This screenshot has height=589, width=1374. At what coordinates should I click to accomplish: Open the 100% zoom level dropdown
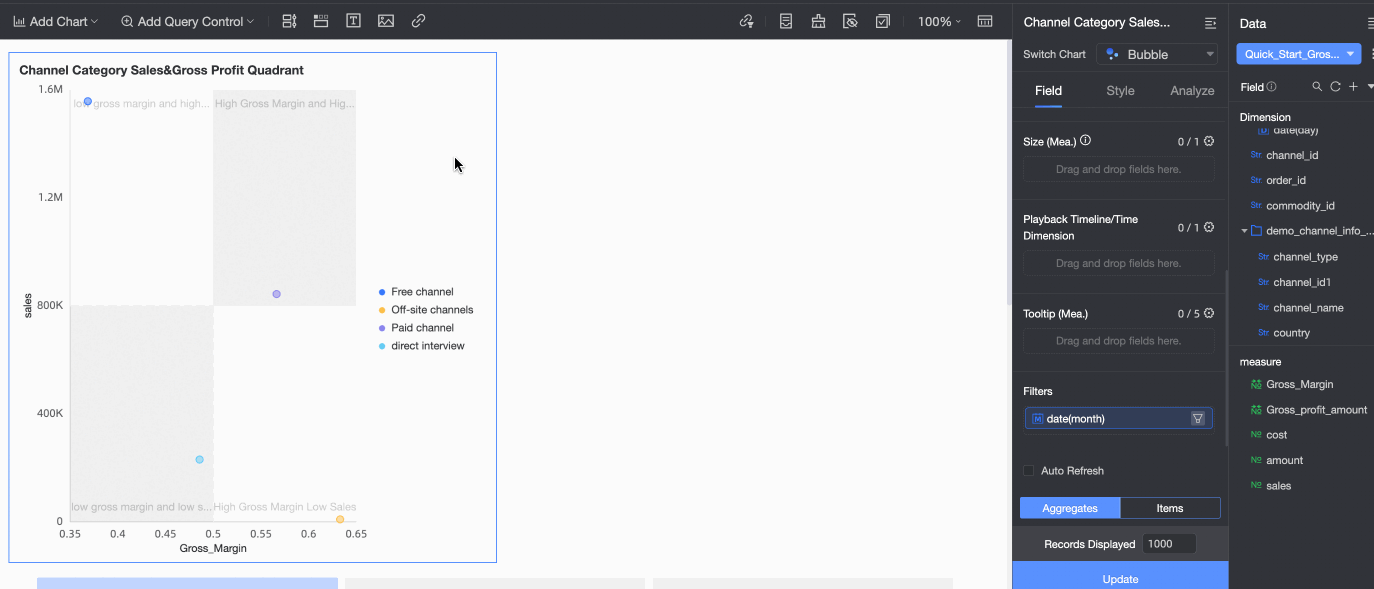click(939, 21)
